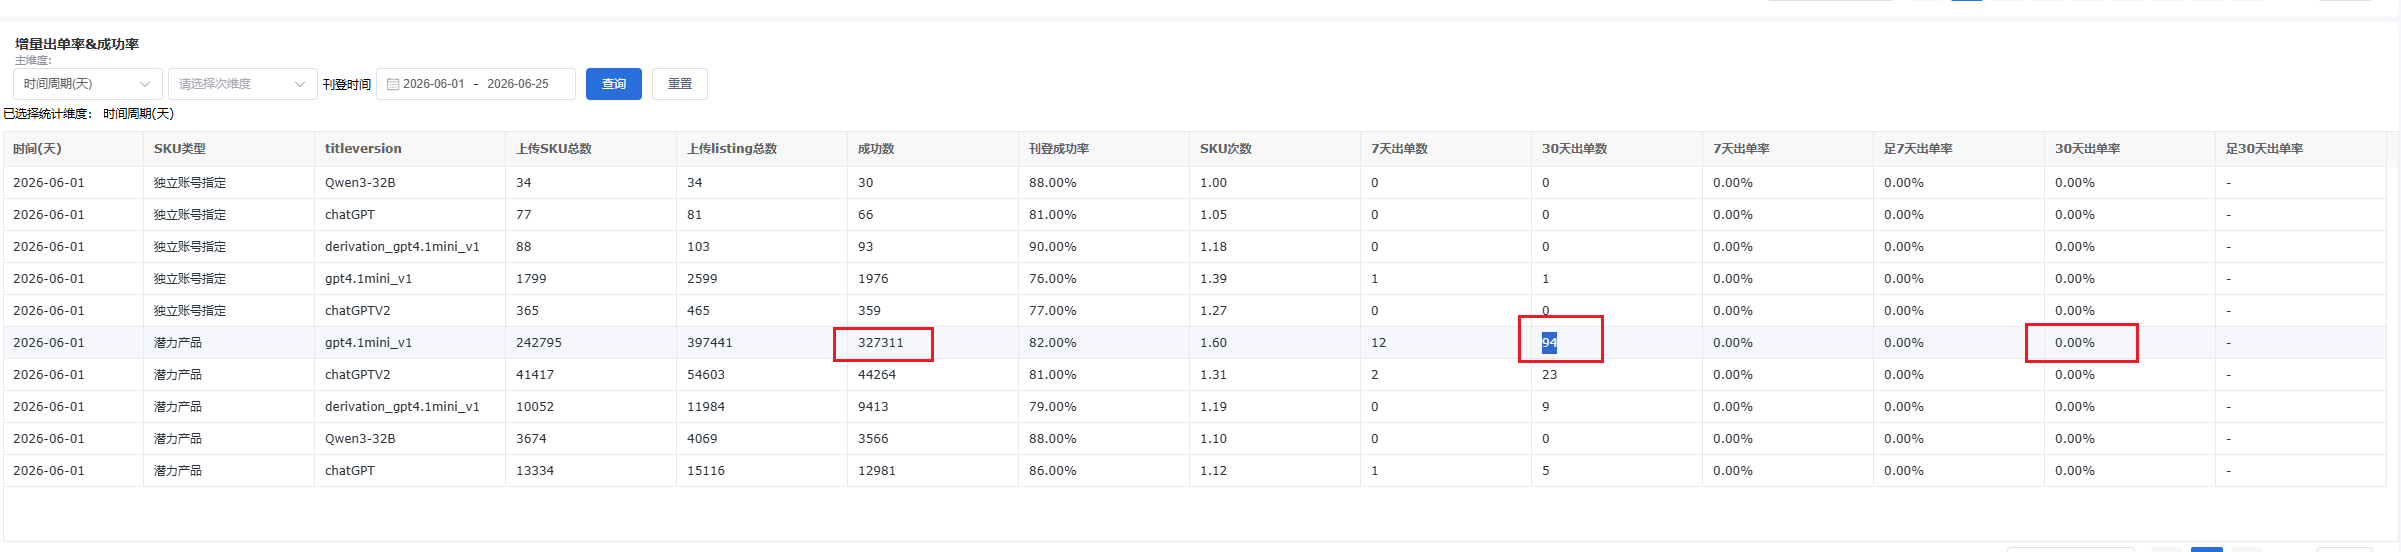Click the listing total value 397441

coord(710,343)
